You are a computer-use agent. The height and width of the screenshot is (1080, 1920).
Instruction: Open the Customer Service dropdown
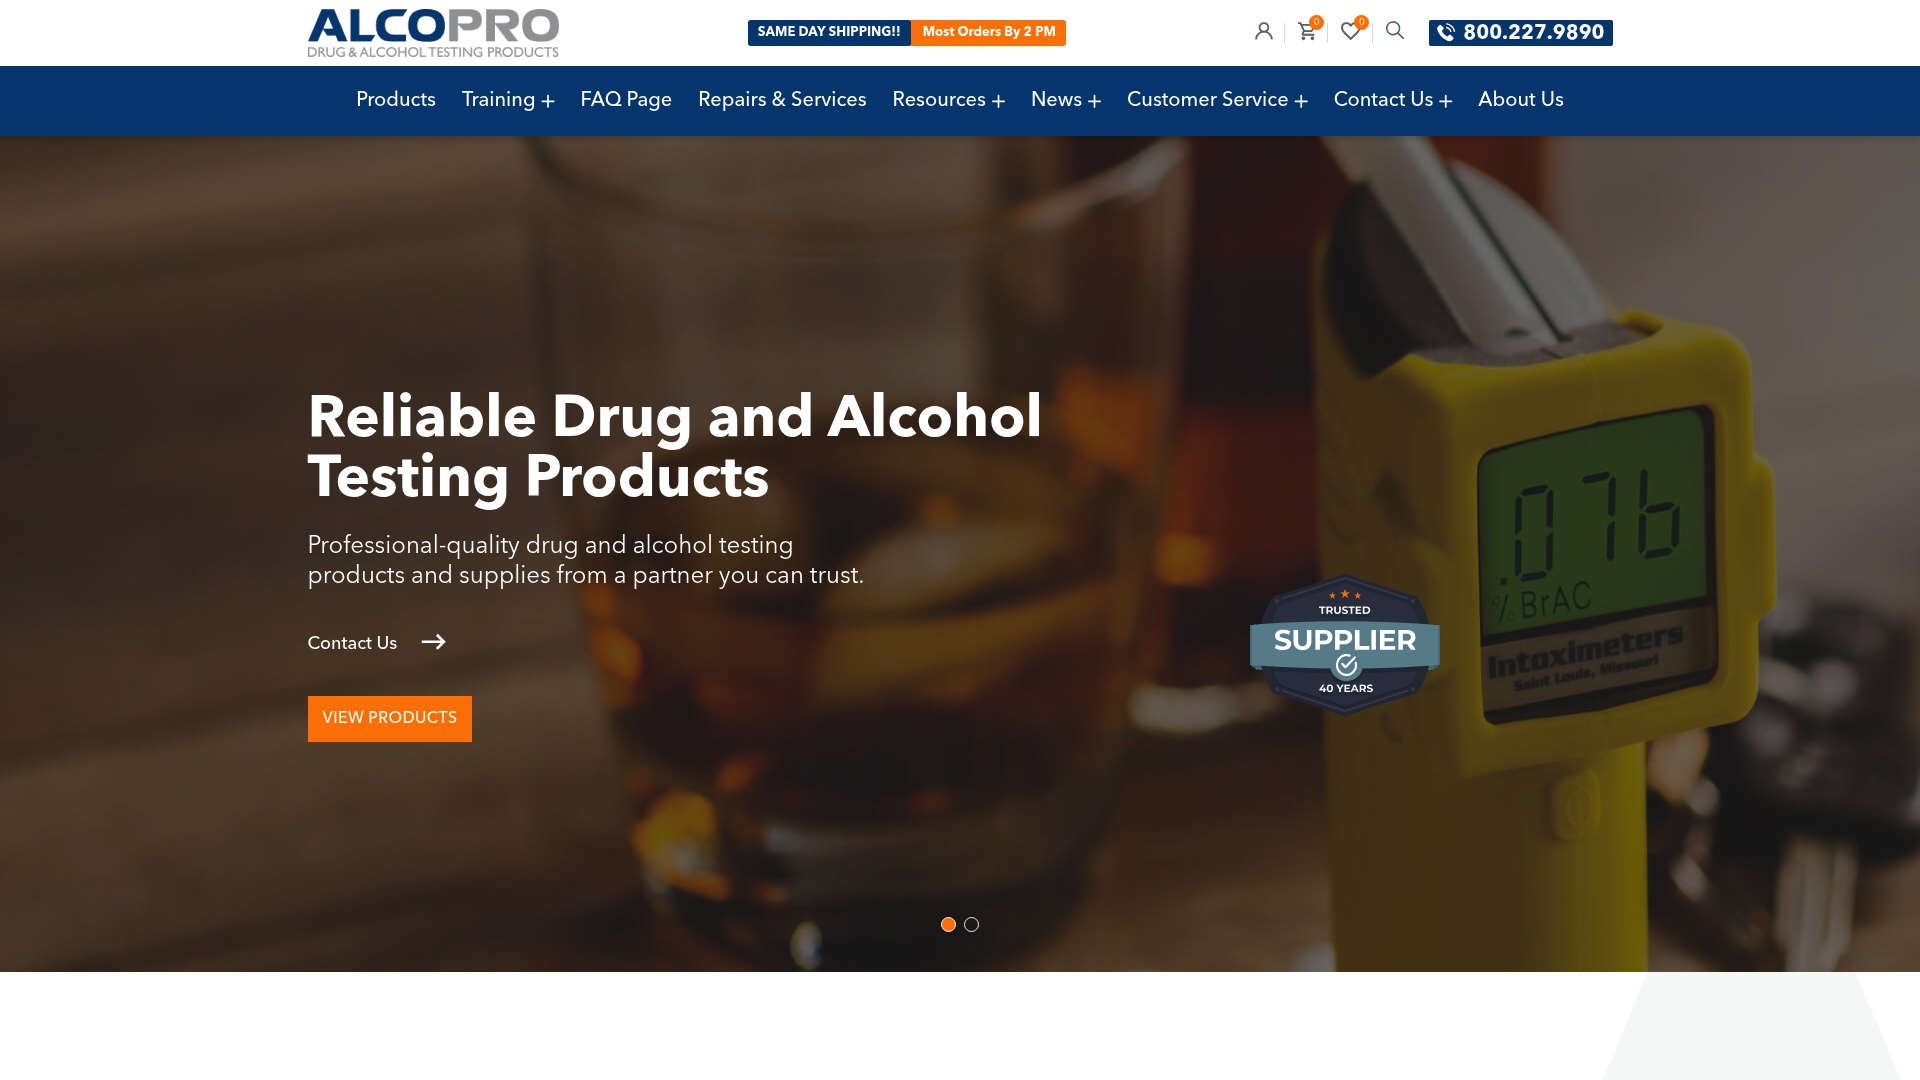tap(1216, 100)
